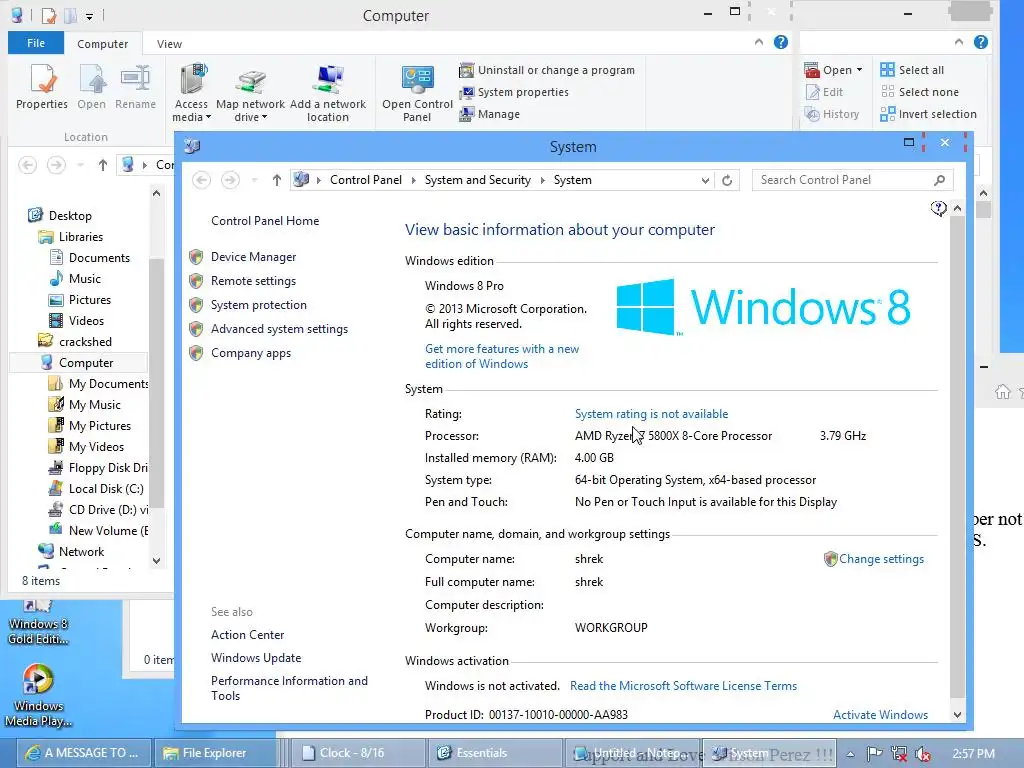Open Control Panel Home
The image size is (1024, 768).
265,221
